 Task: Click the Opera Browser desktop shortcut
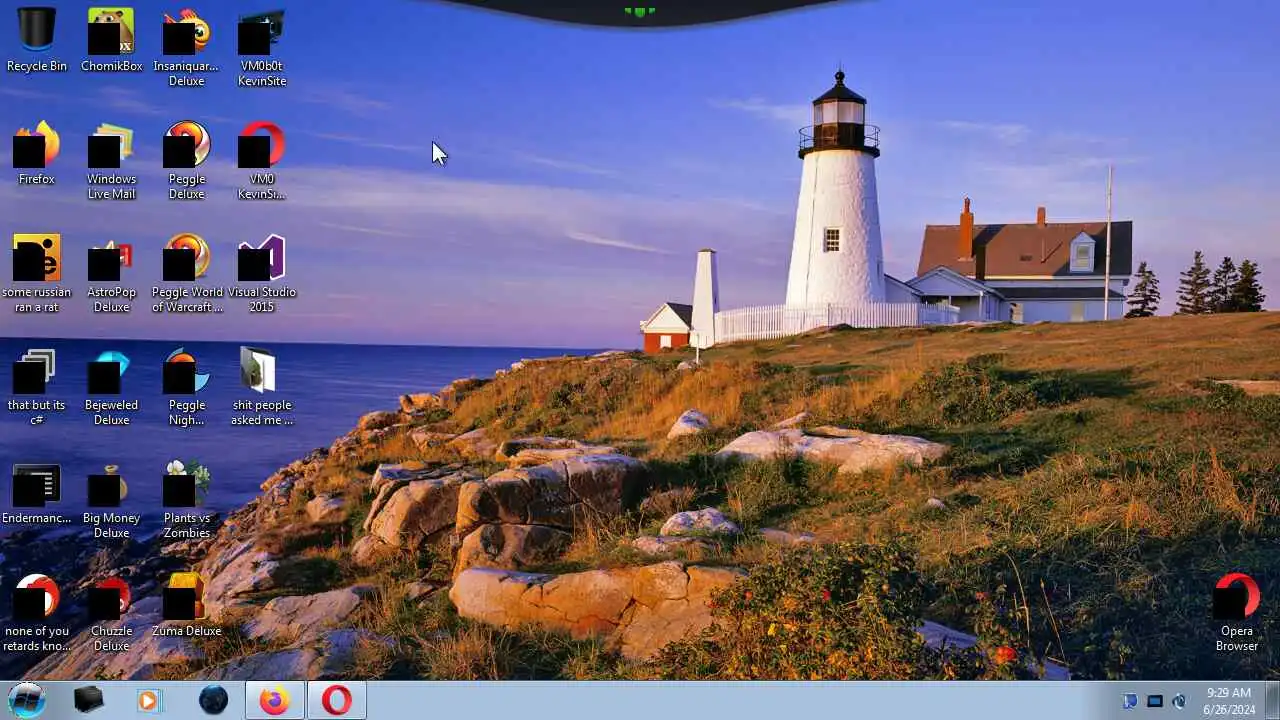1237,612
